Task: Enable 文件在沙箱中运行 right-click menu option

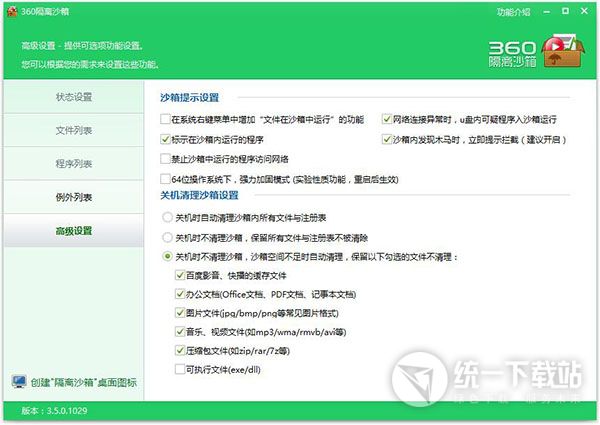Action: click(x=166, y=119)
